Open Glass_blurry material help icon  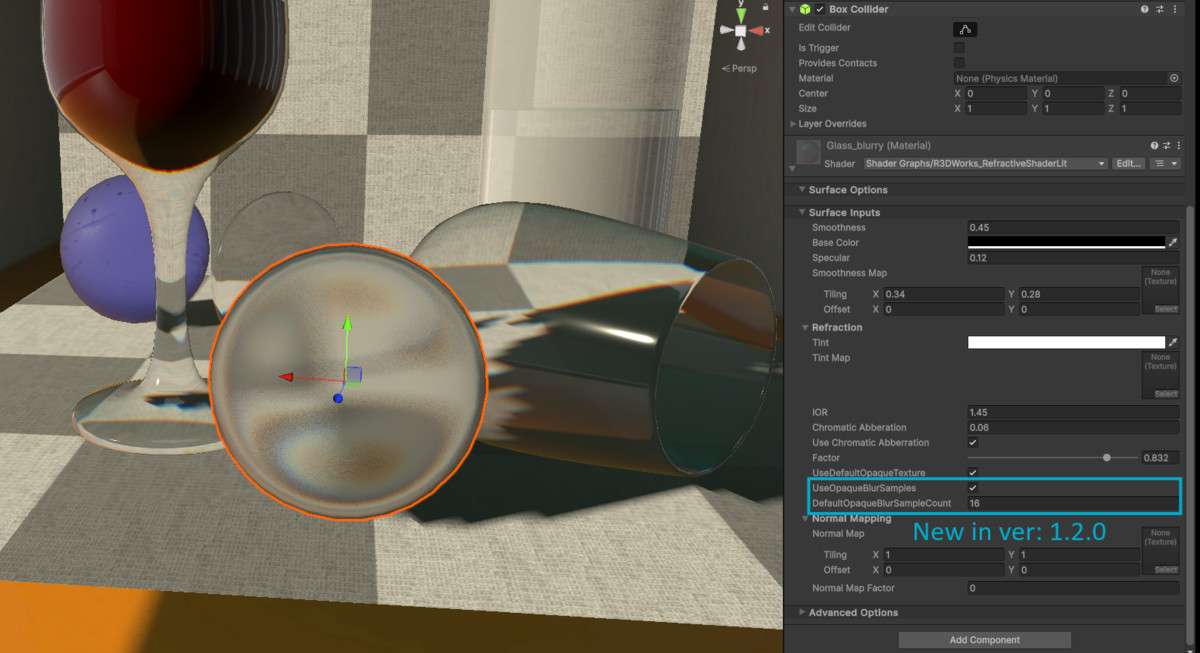[x=1154, y=146]
